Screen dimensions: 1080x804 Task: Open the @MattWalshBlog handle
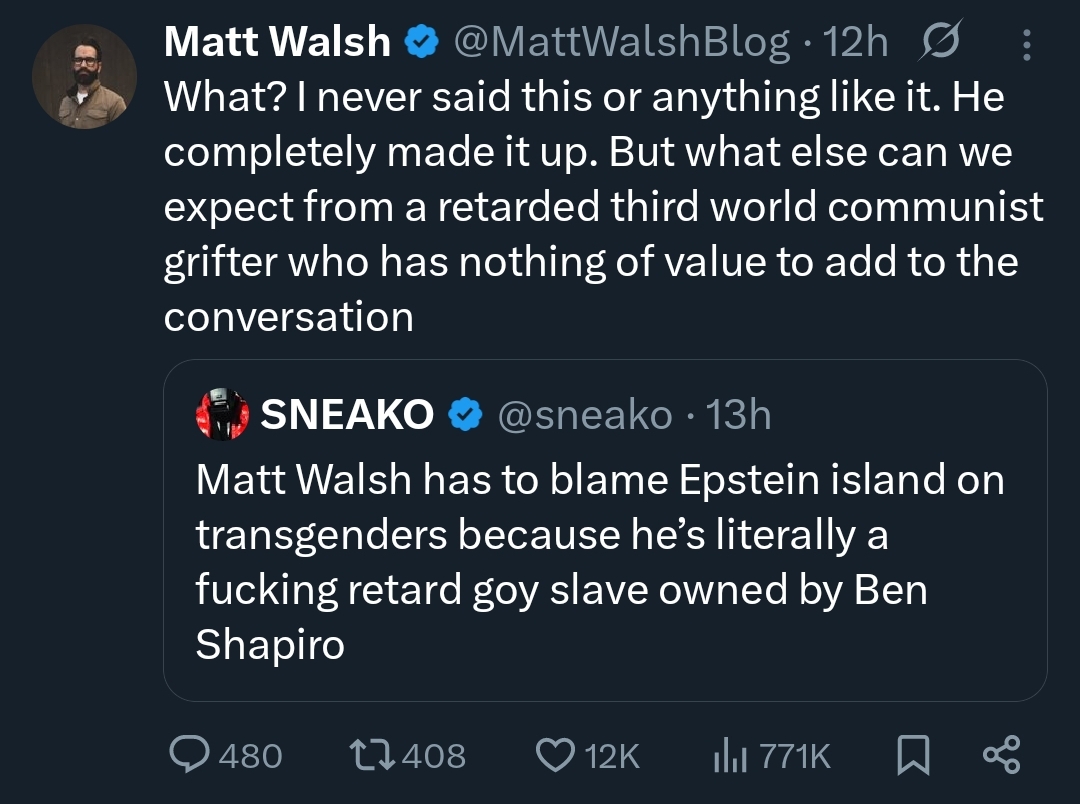[x=621, y=42]
